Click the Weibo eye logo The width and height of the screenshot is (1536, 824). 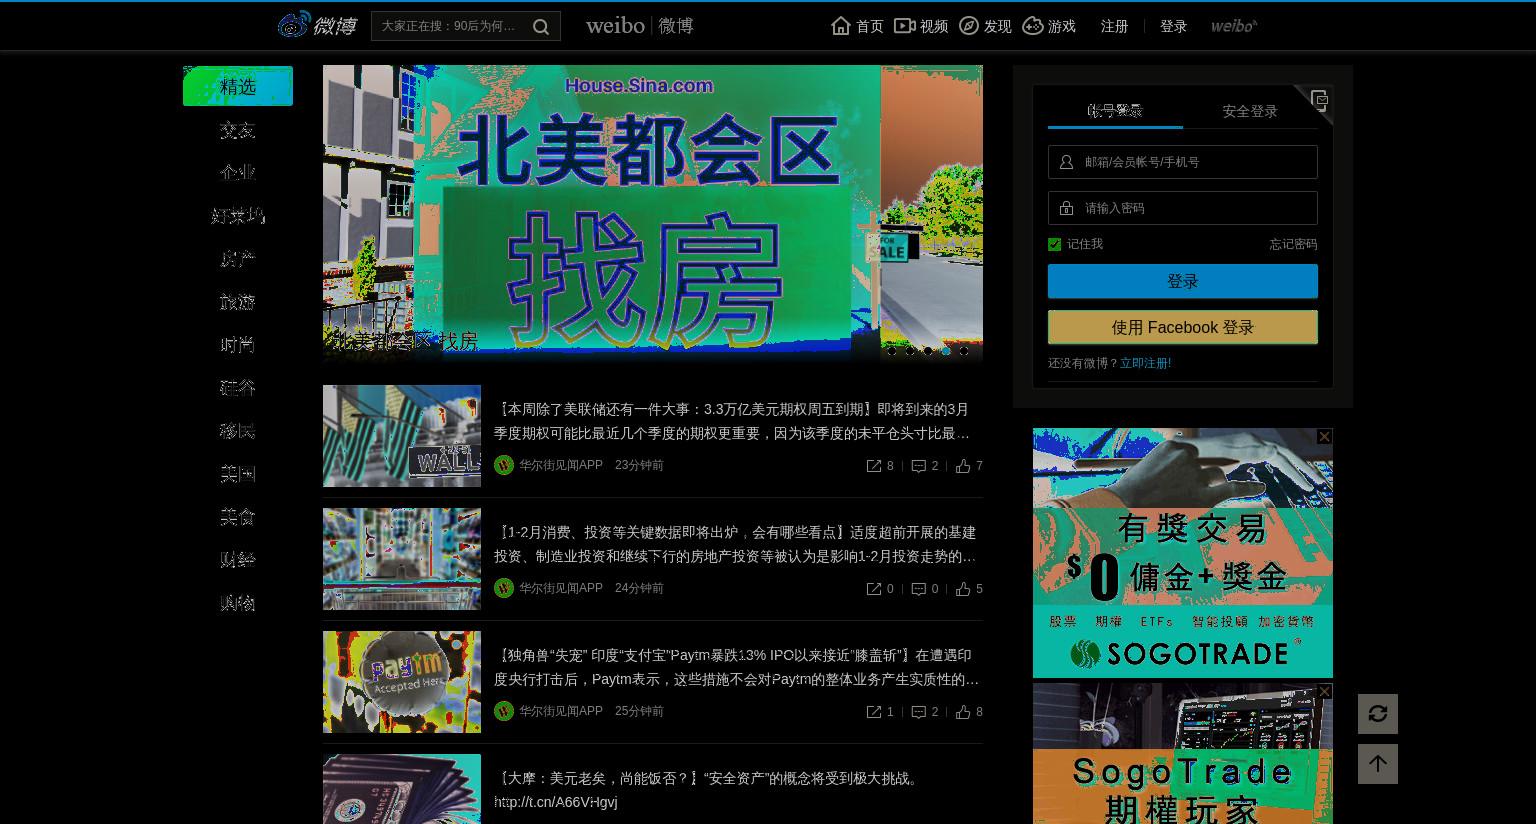(294, 25)
